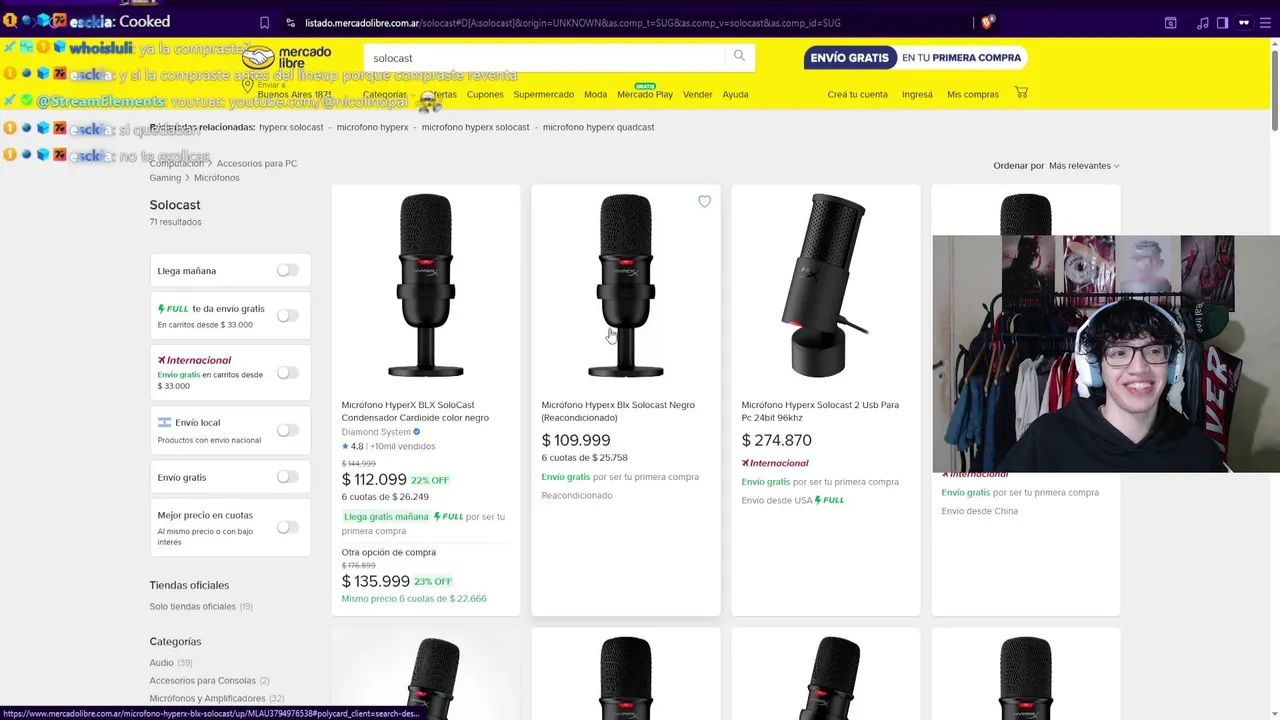Open Moda in the navigation bar
The image size is (1280, 720).
click(x=595, y=94)
